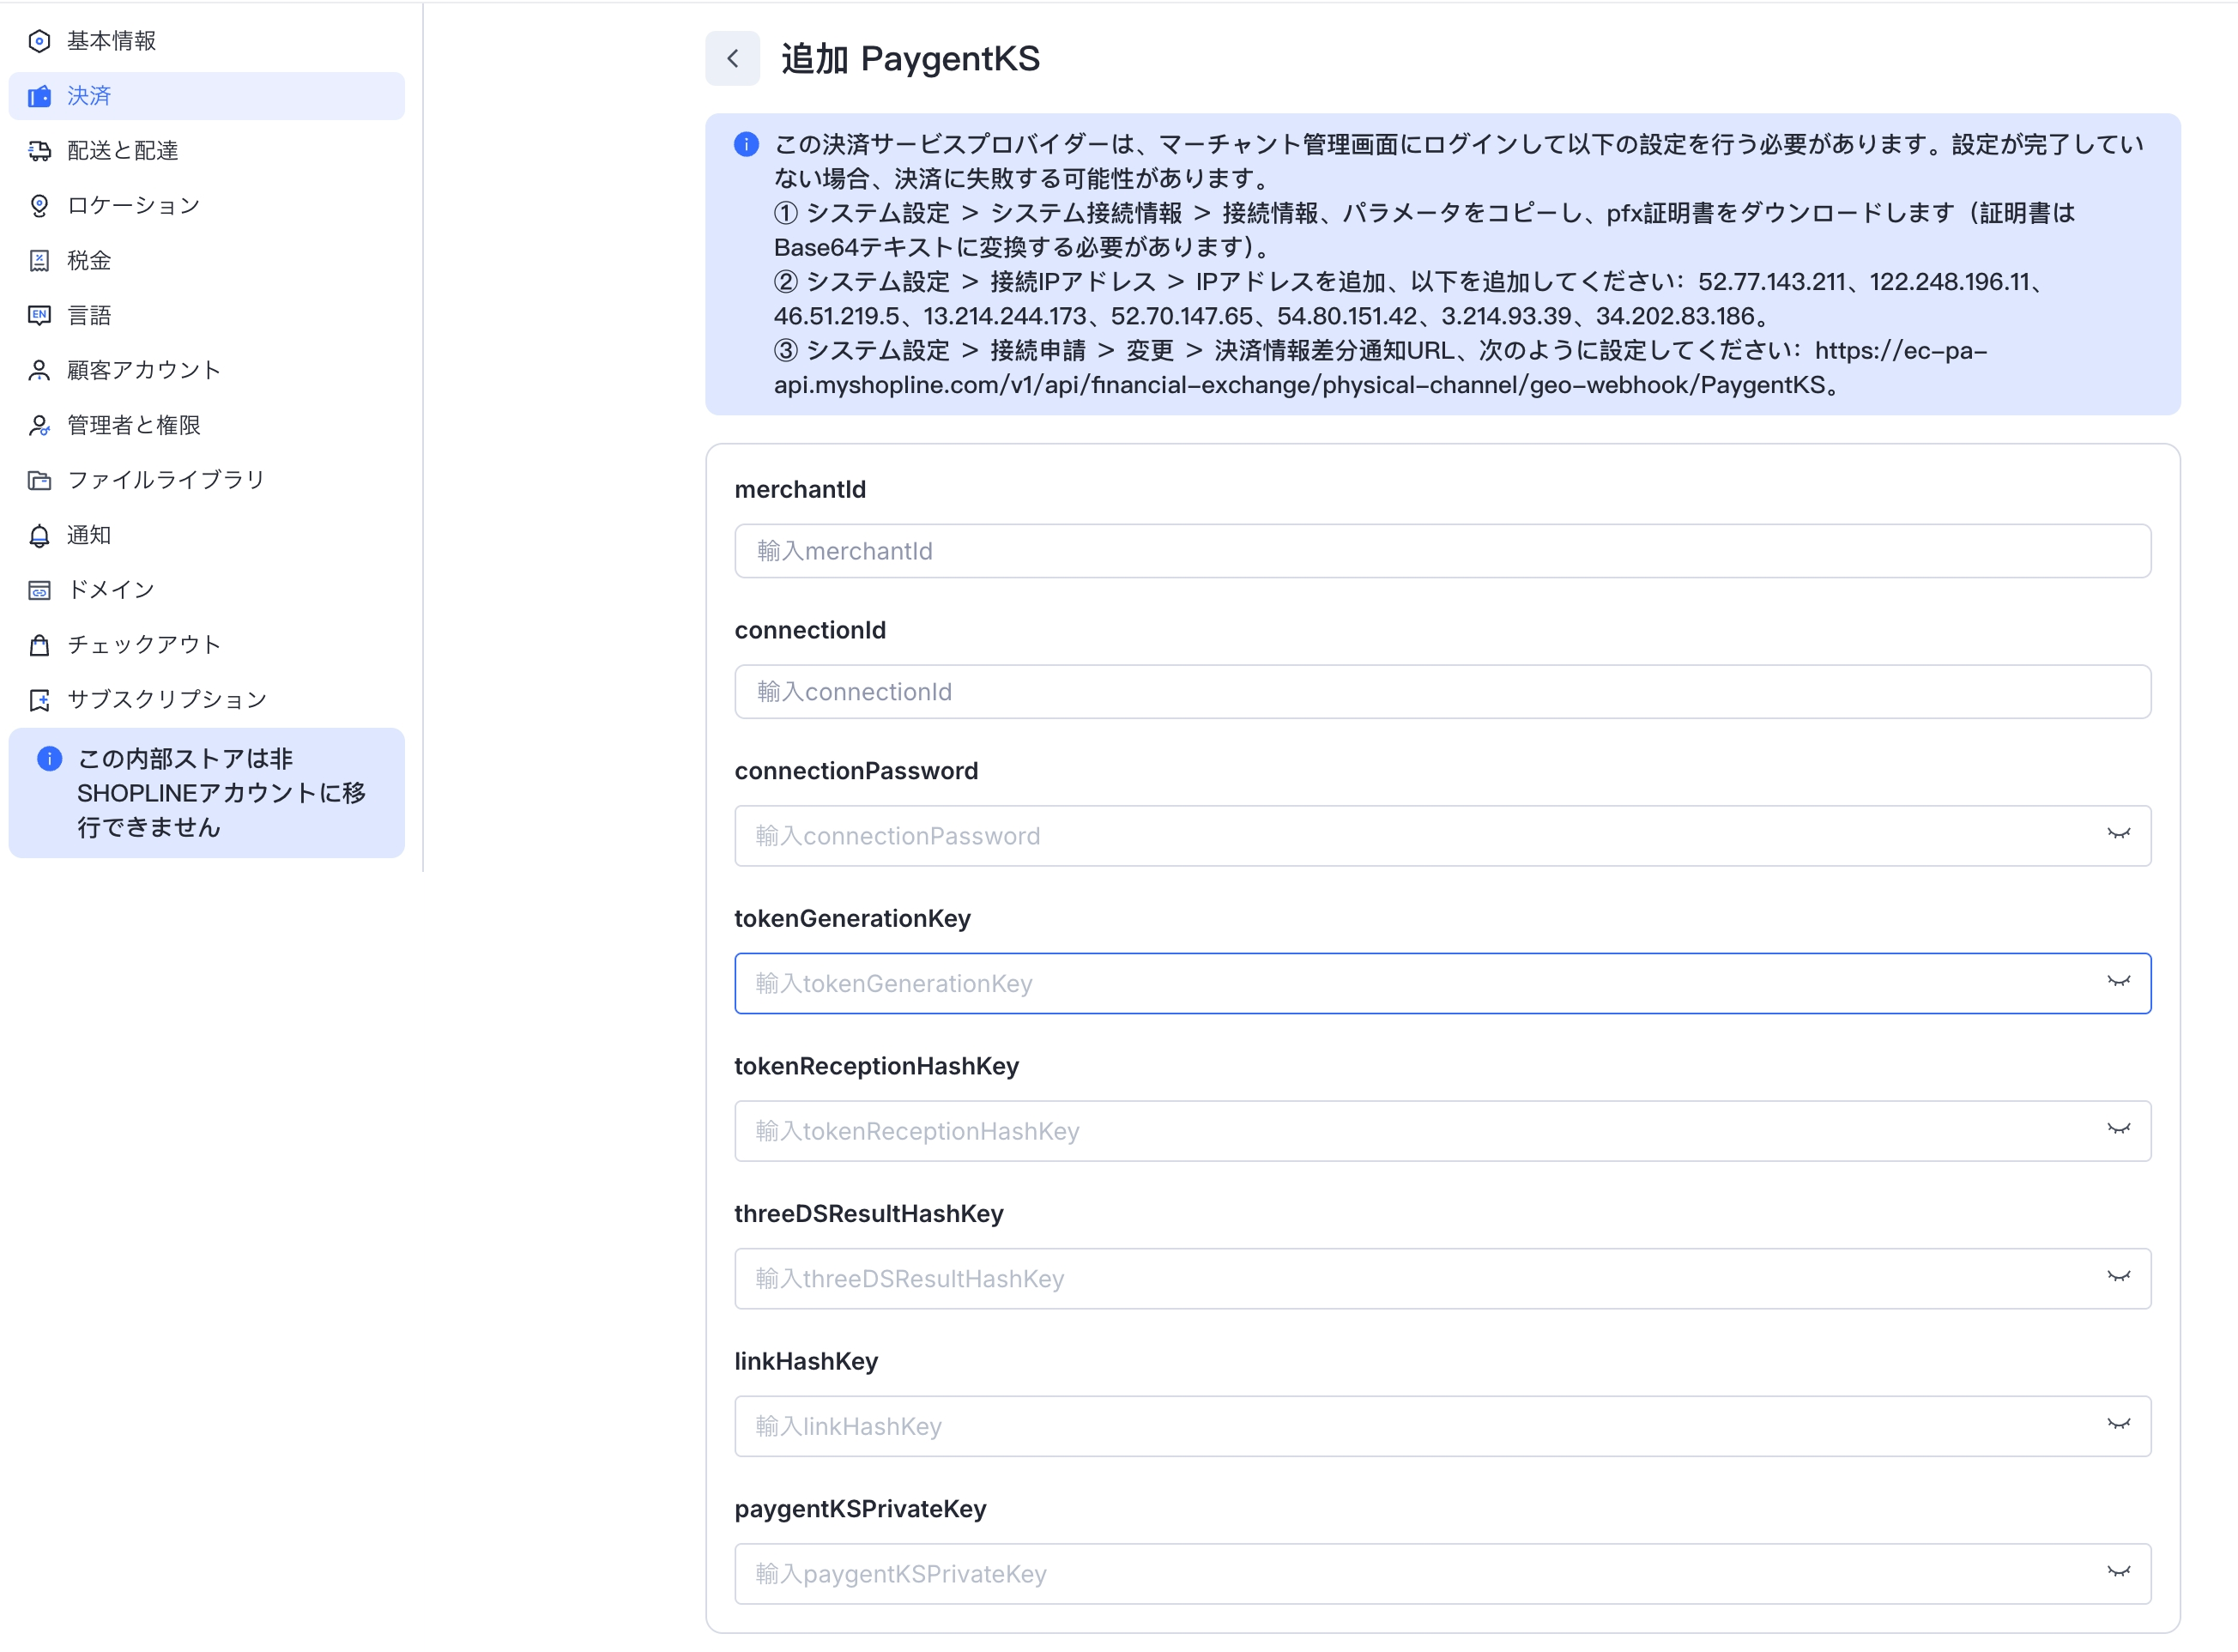The width and height of the screenshot is (2238, 1652).
Task: Unhide the linkHashKey value via eye icon
Action: click(x=2118, y=1425)
